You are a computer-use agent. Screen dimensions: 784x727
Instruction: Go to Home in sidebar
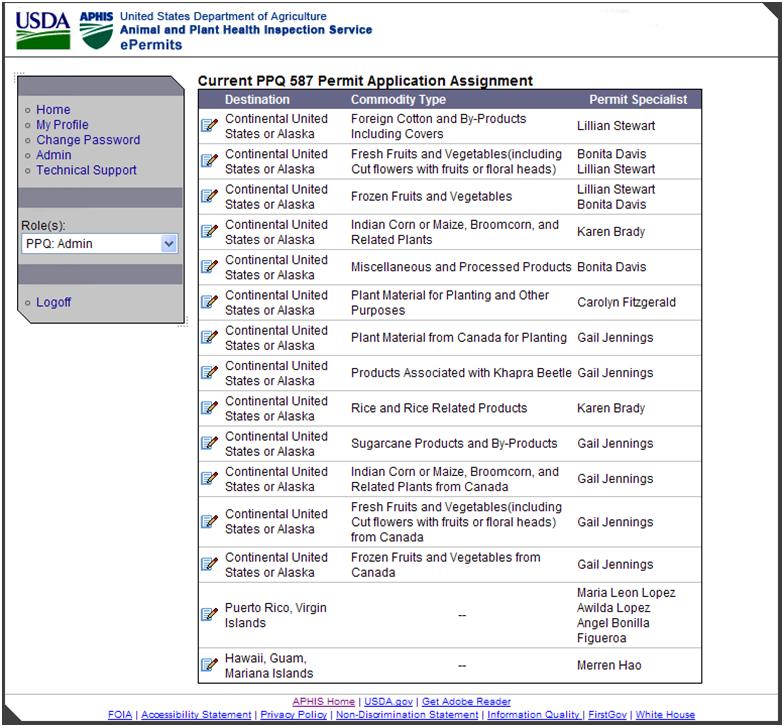(53, 110)
